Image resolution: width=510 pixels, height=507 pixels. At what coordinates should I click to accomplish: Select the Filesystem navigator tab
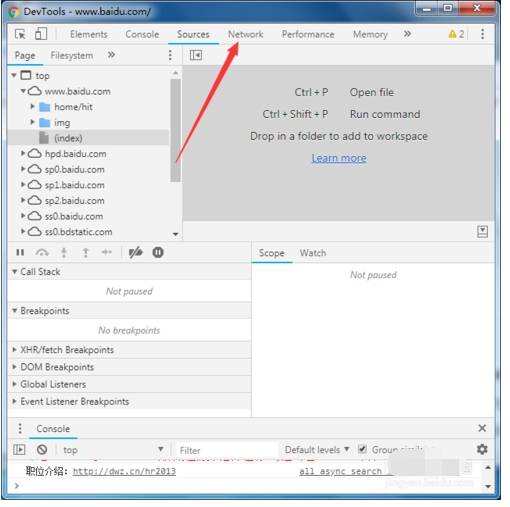tap(72, 55)
